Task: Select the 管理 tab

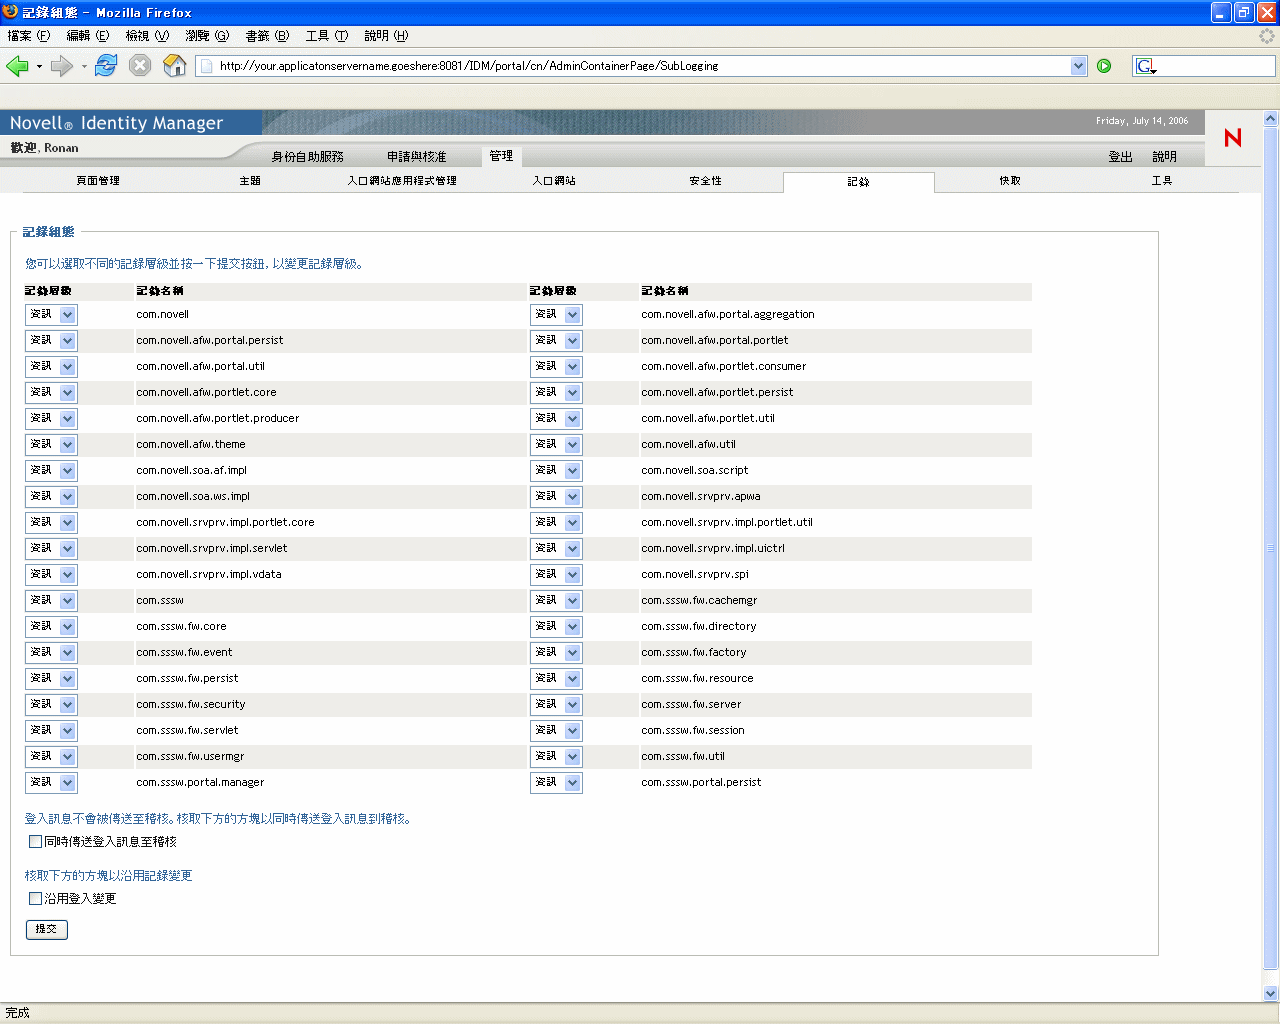Action: [x=501, y=156]
